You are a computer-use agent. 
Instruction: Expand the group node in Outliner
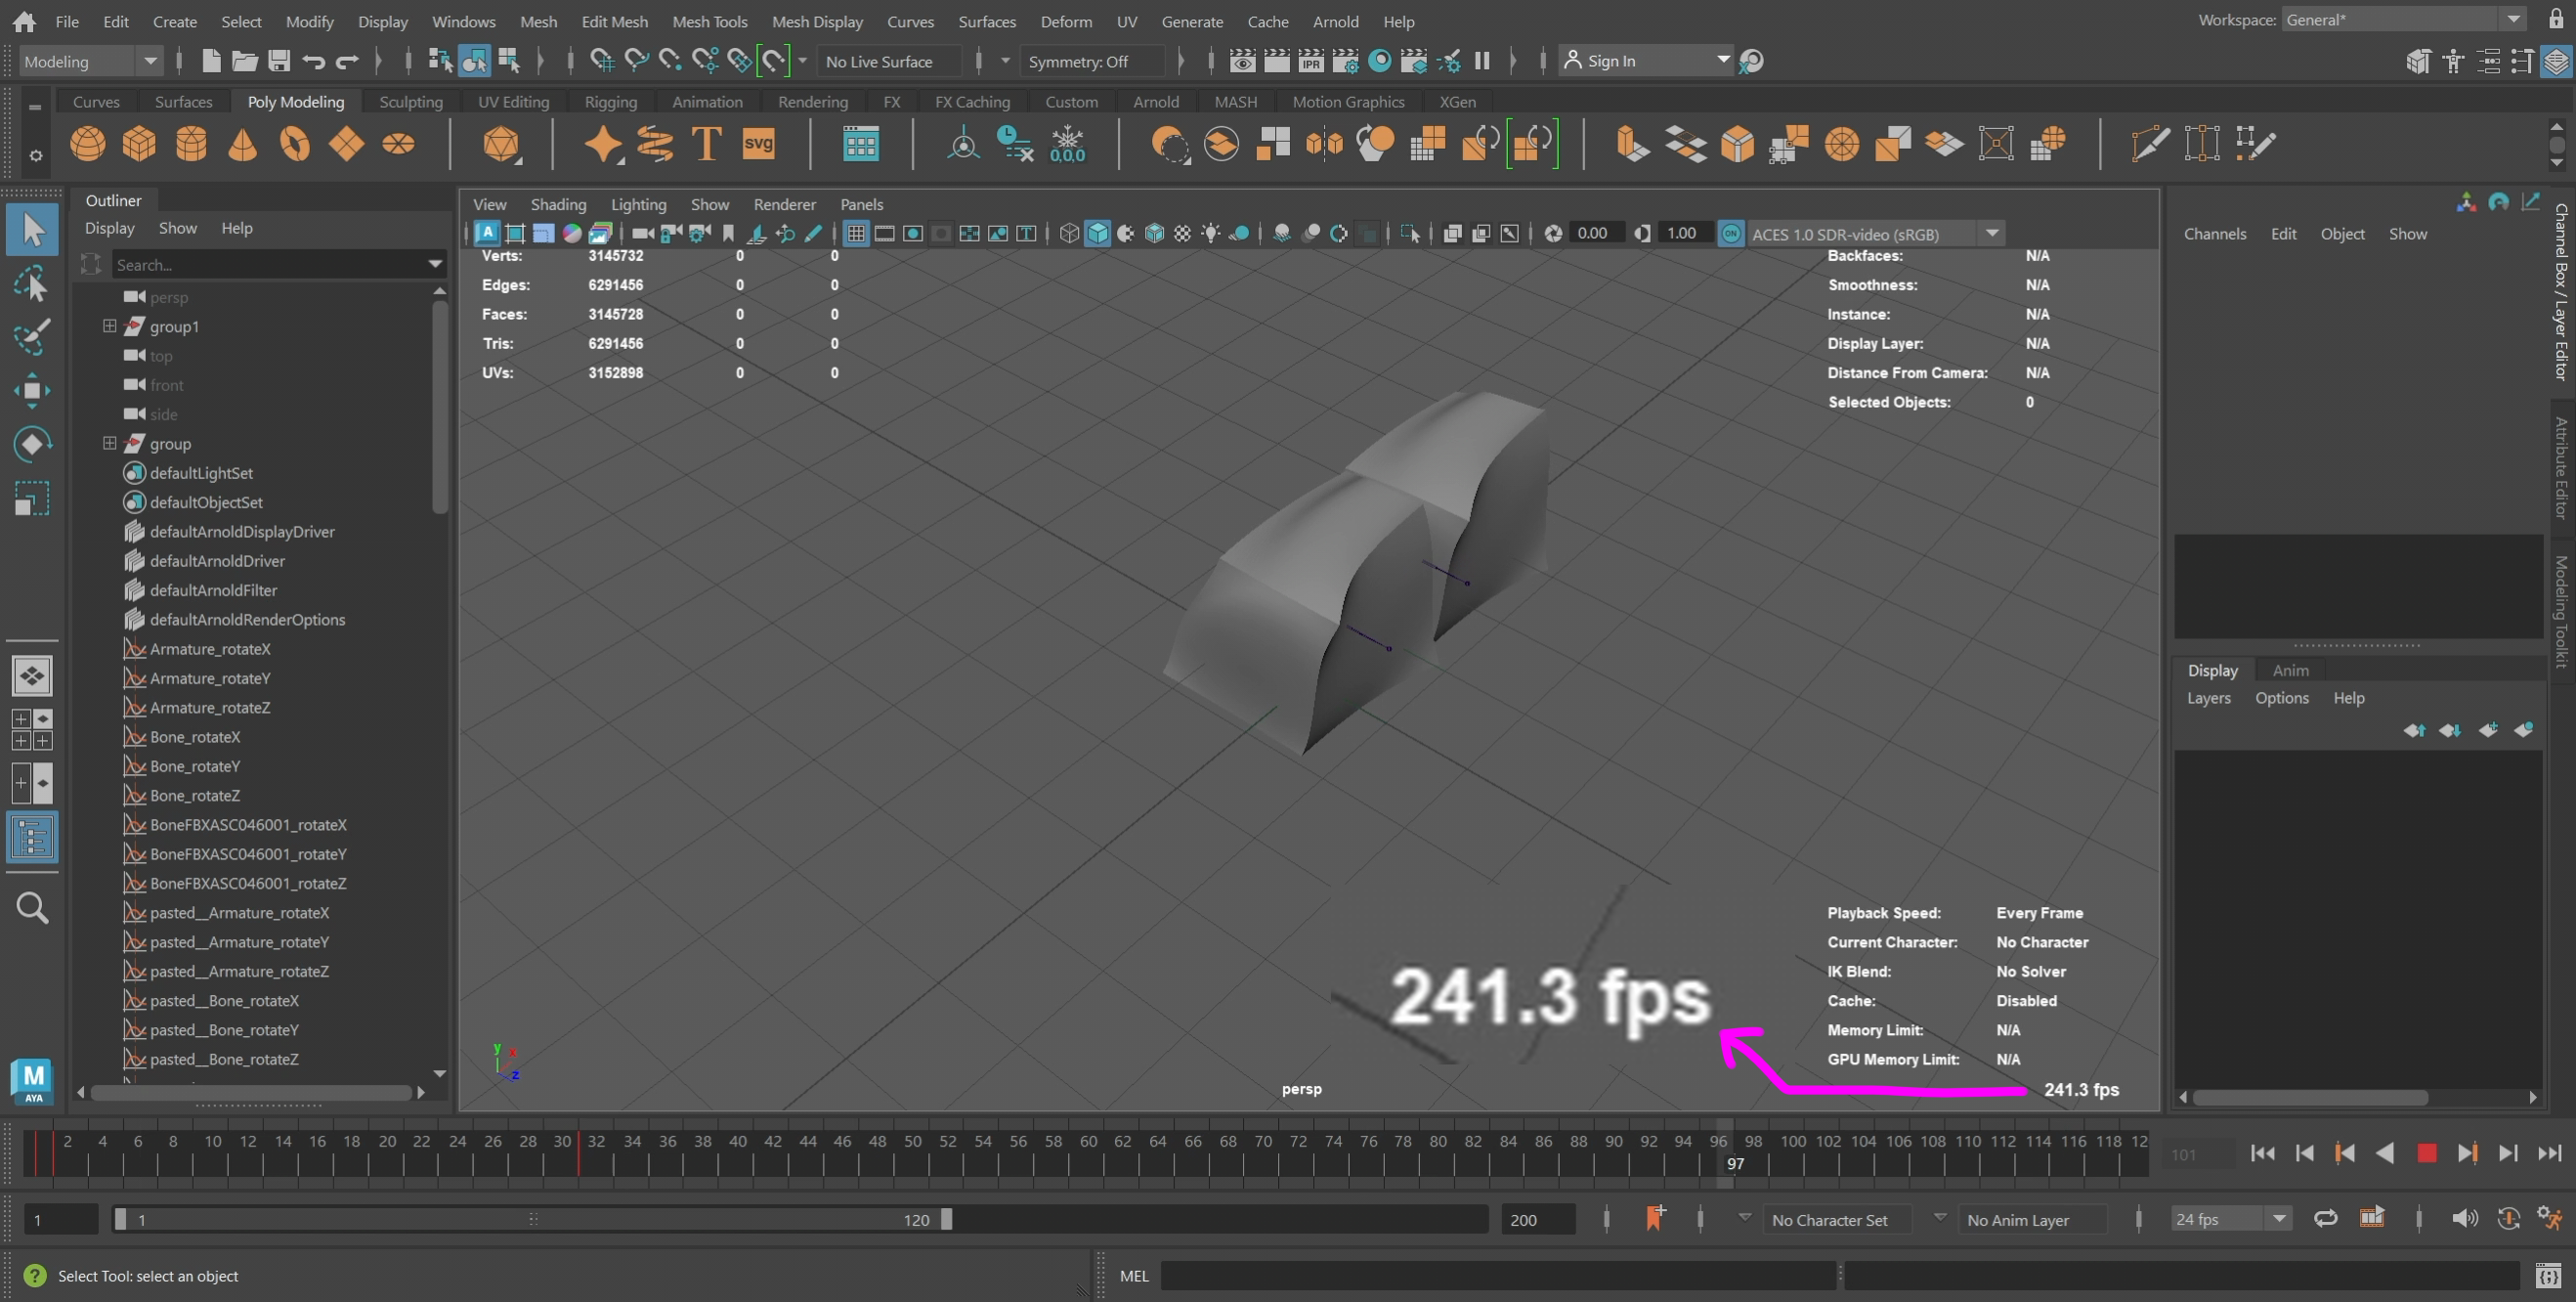click(x=109, y=443)
